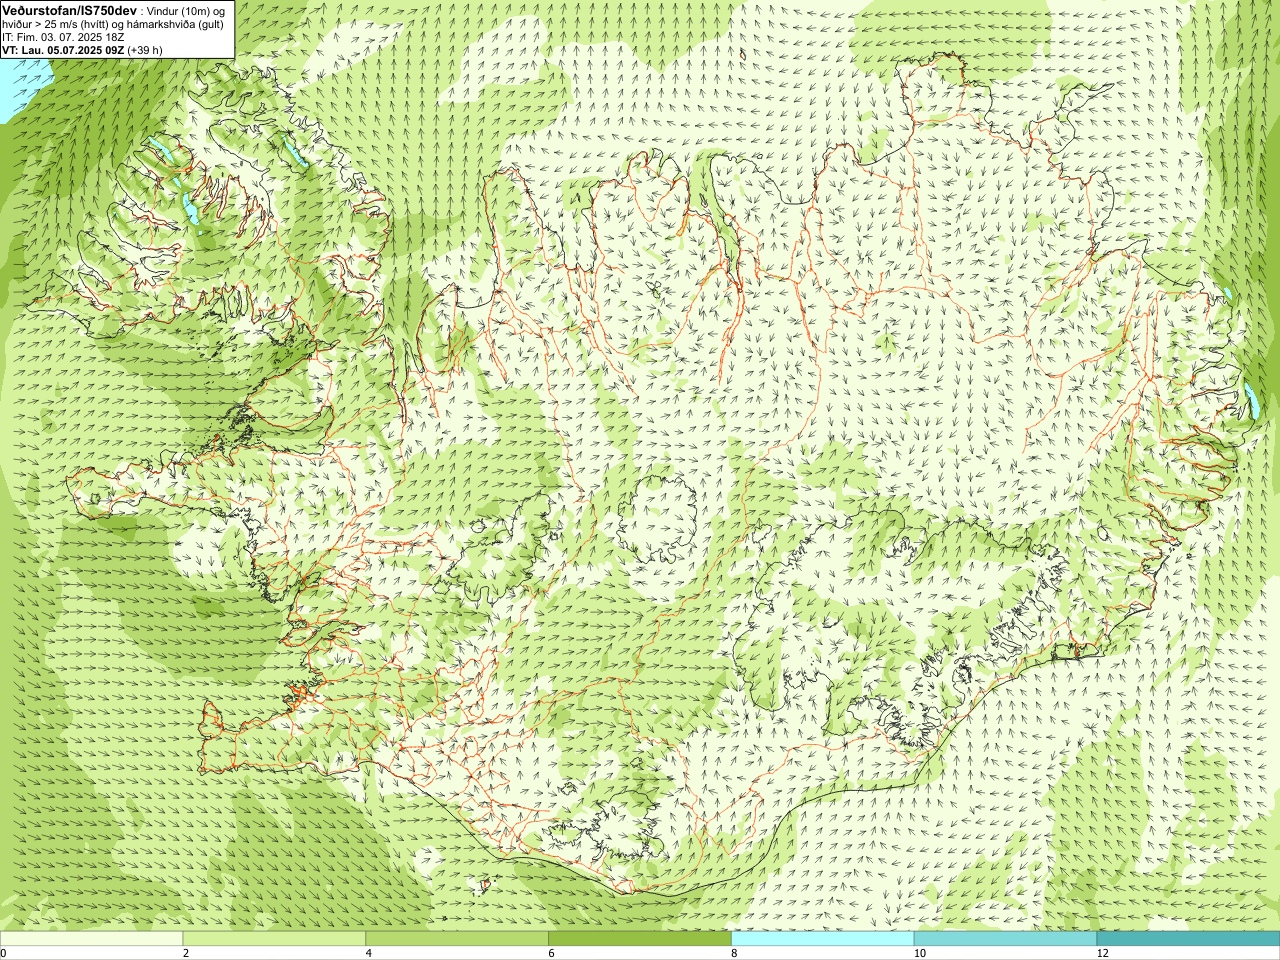Click the teal 10–12 legend swatch
This screenshot has height=960, width=1280.
click(x=1005, y=939)
